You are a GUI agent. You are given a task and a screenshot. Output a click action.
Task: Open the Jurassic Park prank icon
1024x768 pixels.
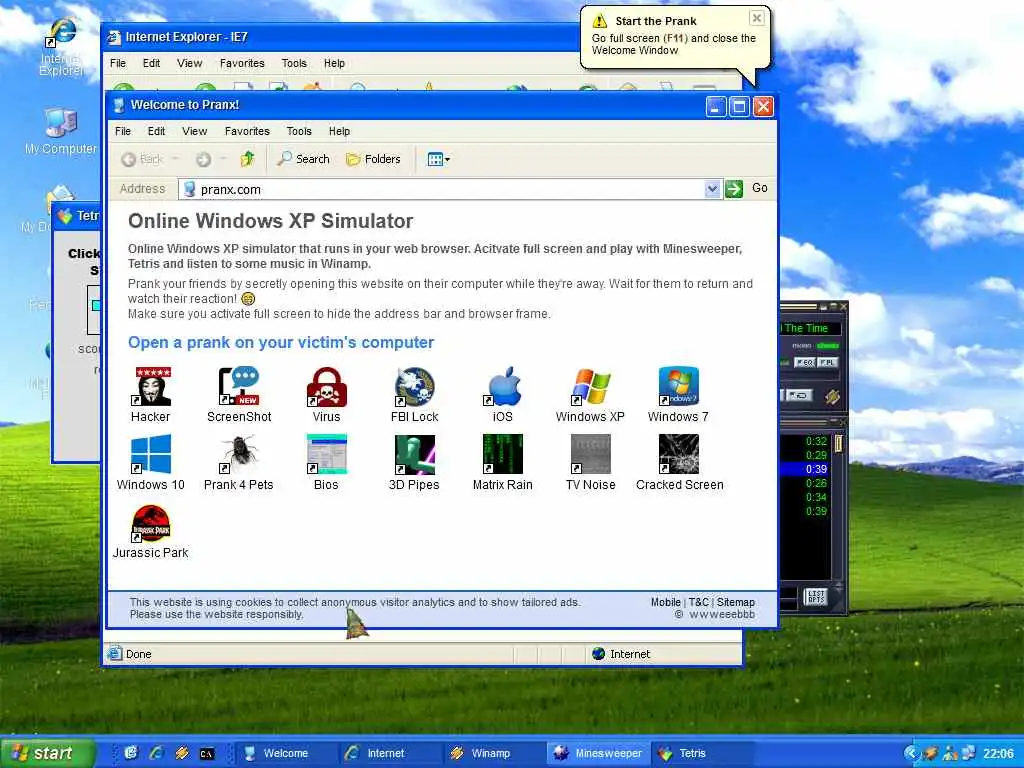pos(151,523)
